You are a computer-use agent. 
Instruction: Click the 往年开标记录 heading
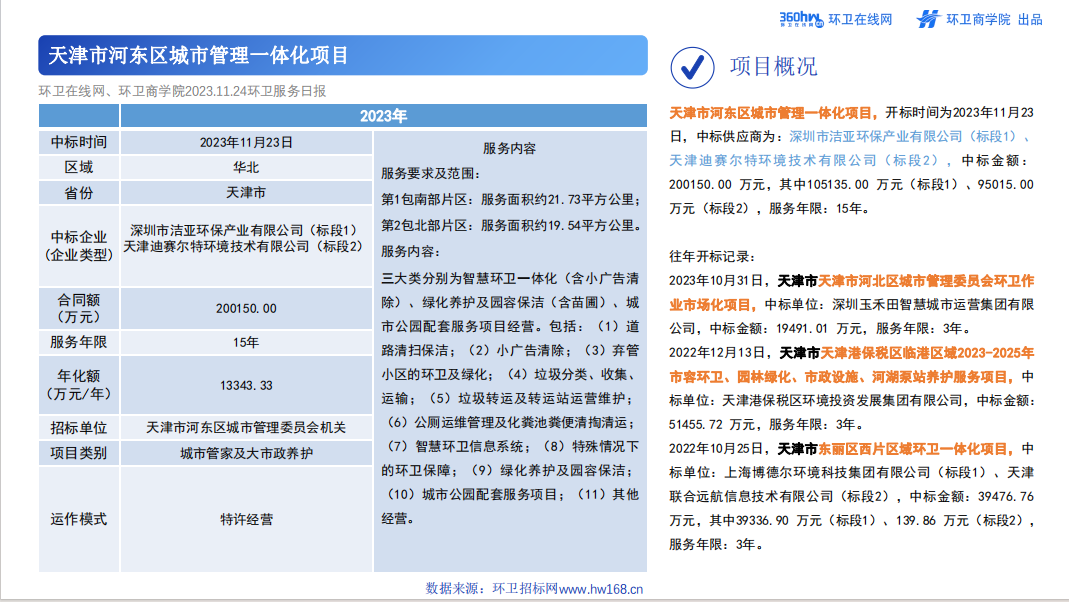tap(712, 257)
